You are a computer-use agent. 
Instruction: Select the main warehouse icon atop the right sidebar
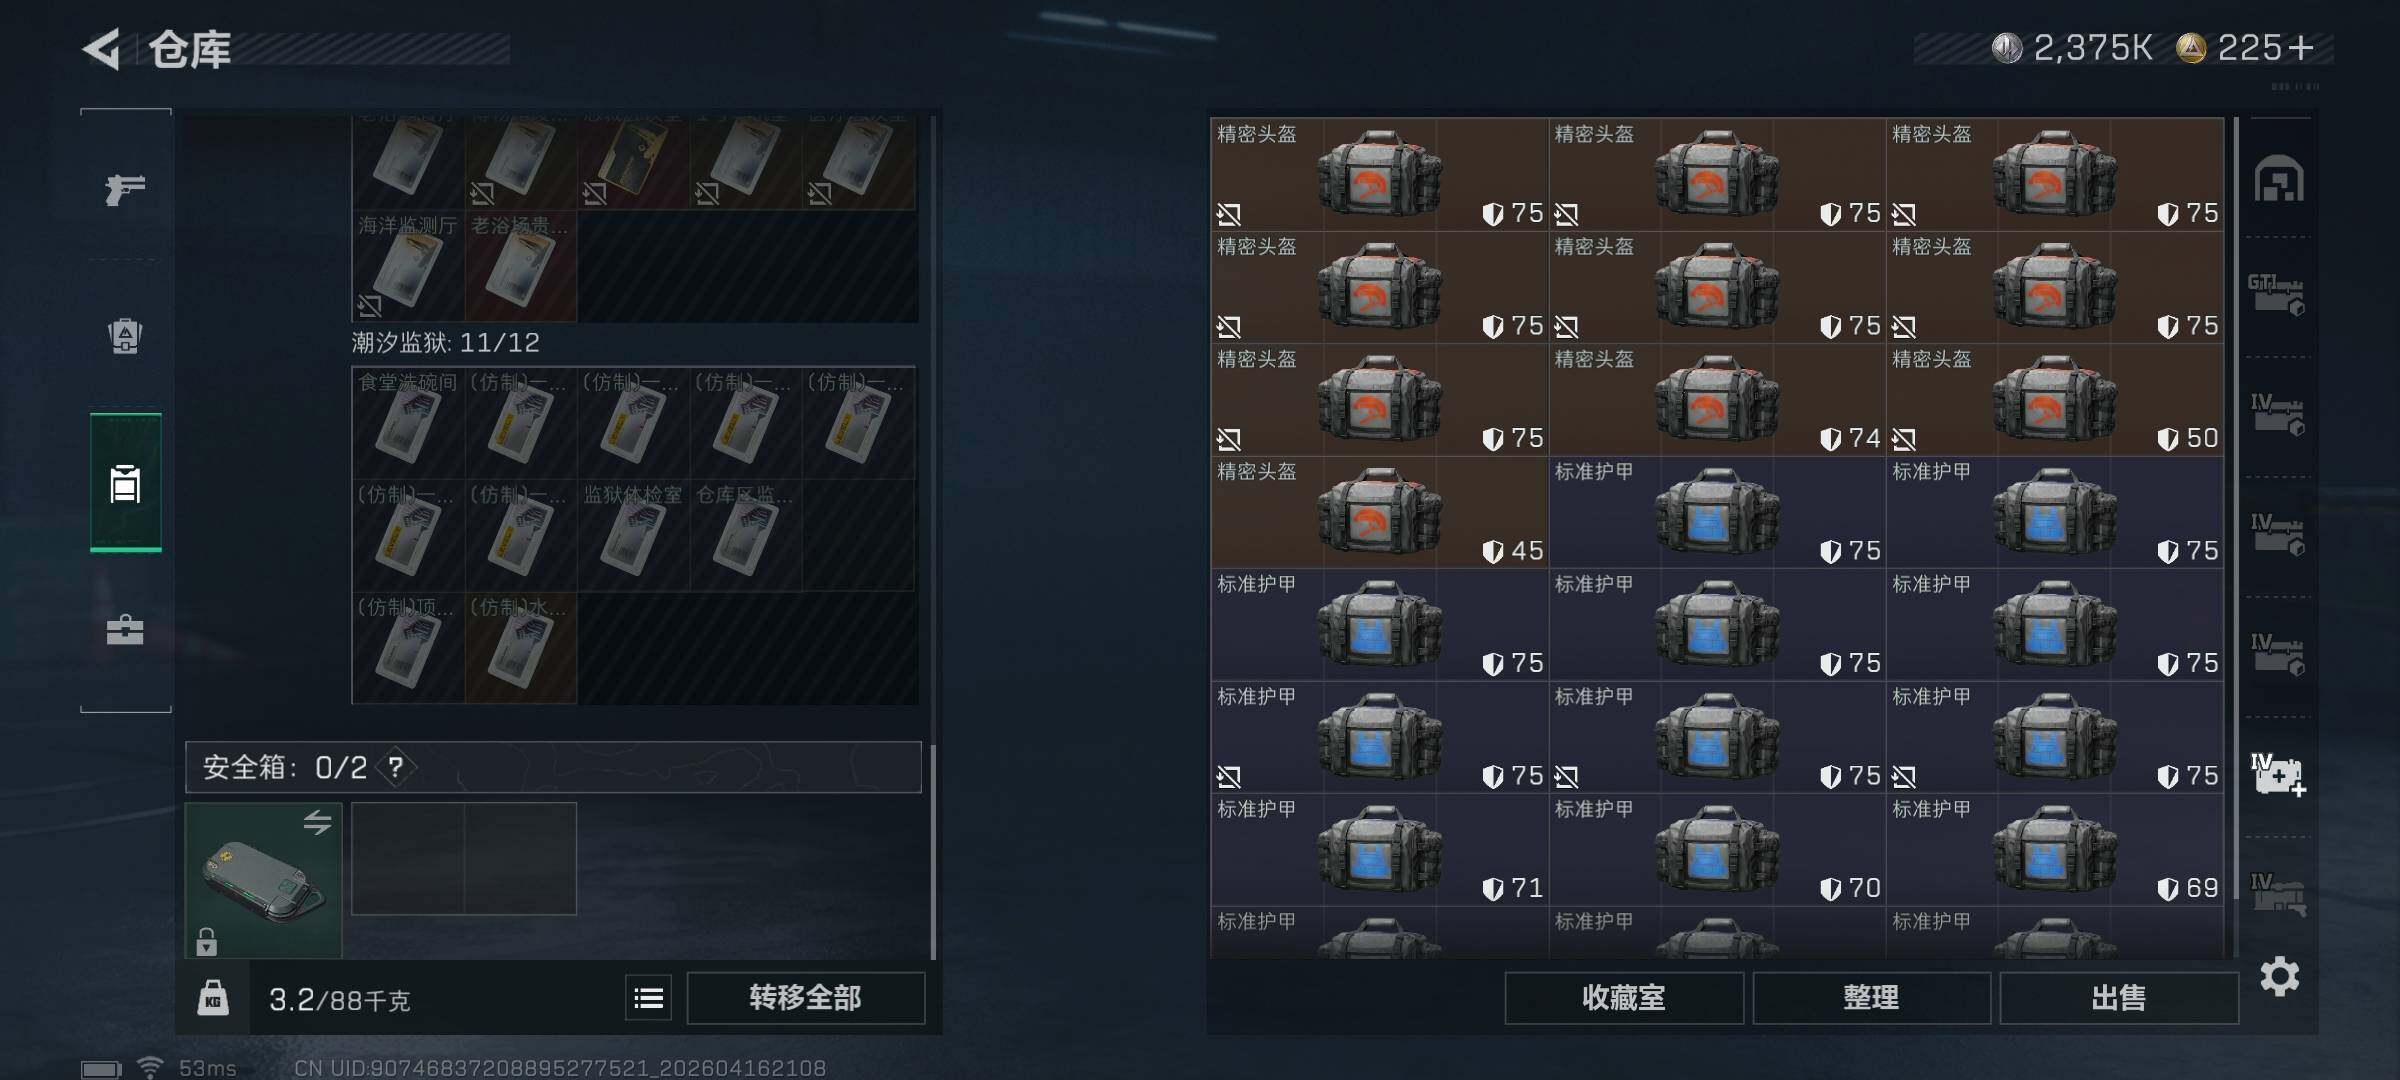(2279, 179)
